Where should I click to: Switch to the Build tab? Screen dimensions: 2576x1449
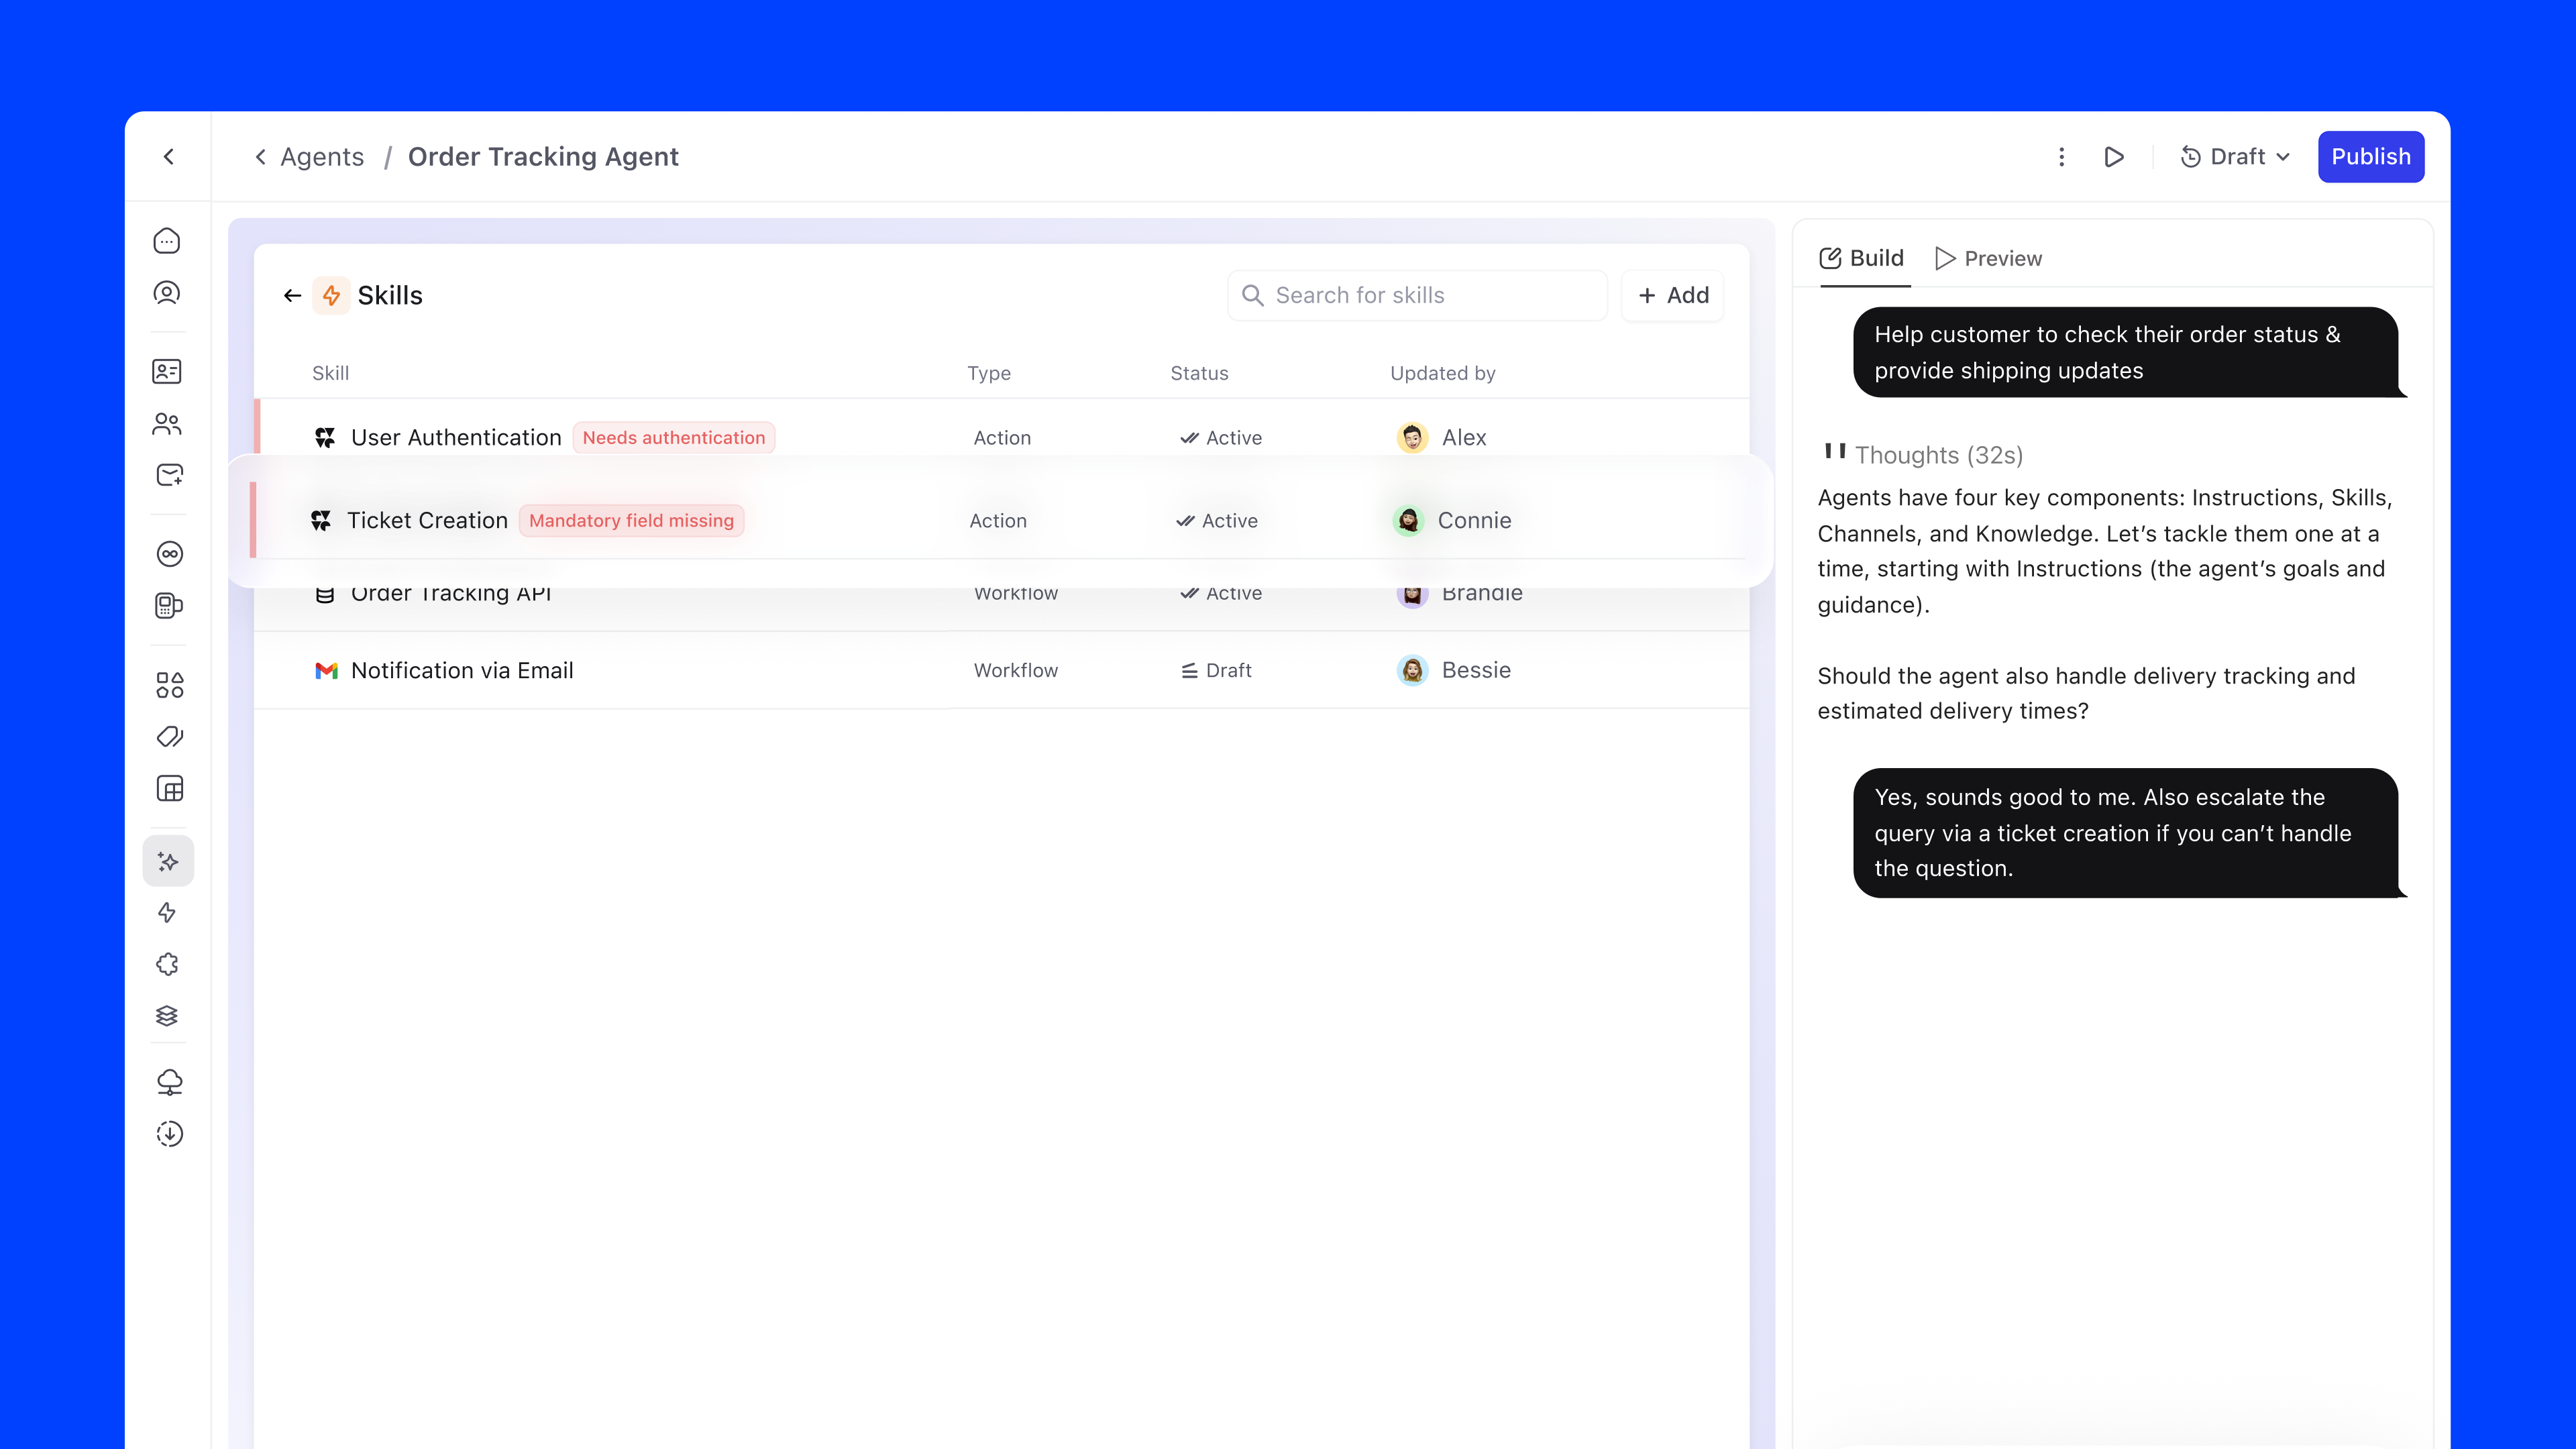coord(1862,258)
